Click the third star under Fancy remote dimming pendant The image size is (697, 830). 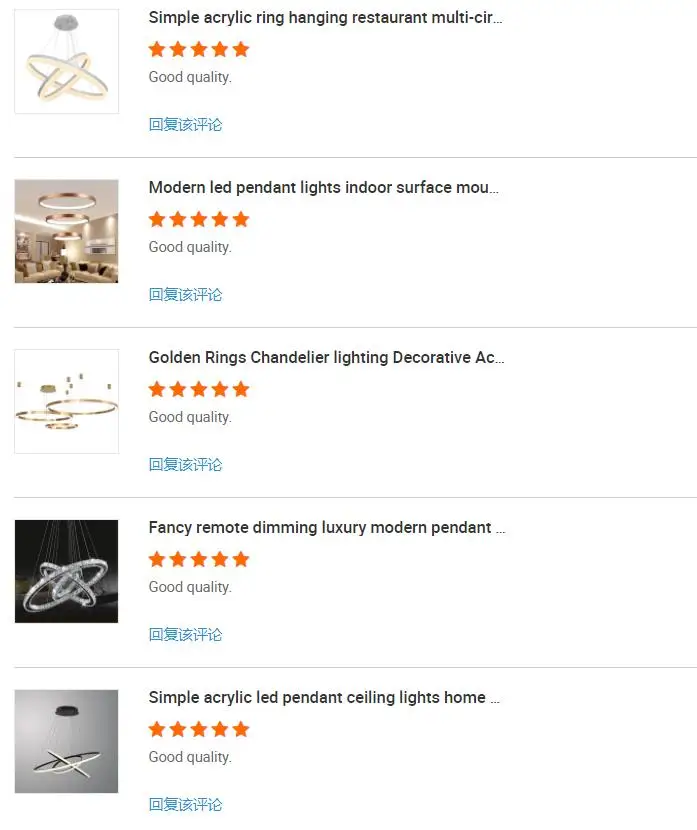199,559
